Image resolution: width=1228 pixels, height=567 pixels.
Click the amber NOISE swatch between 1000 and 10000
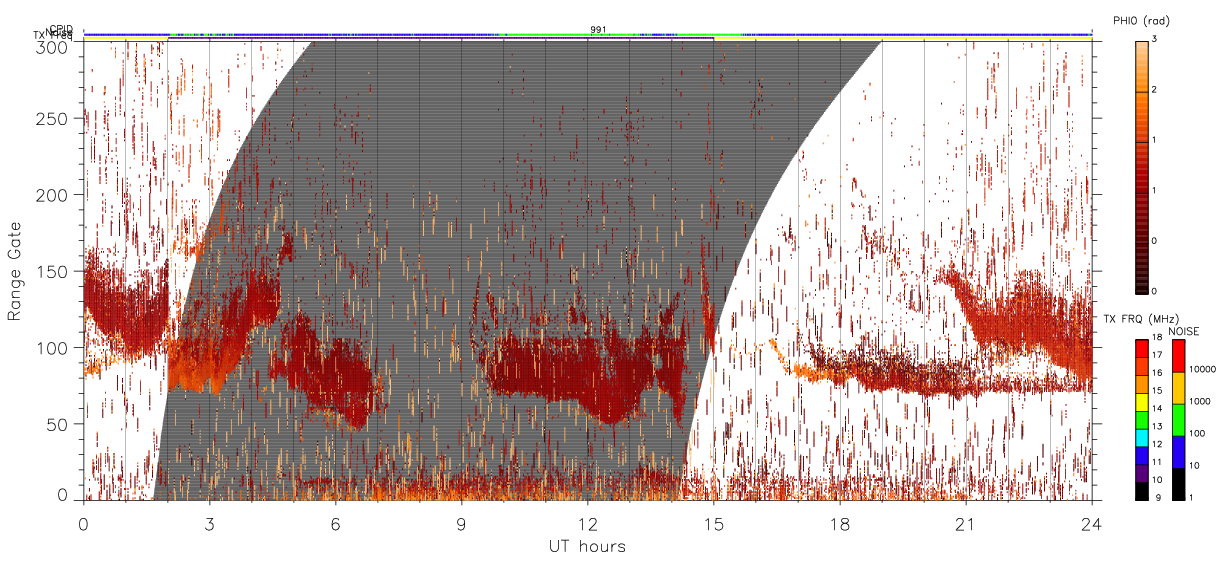1179,388
